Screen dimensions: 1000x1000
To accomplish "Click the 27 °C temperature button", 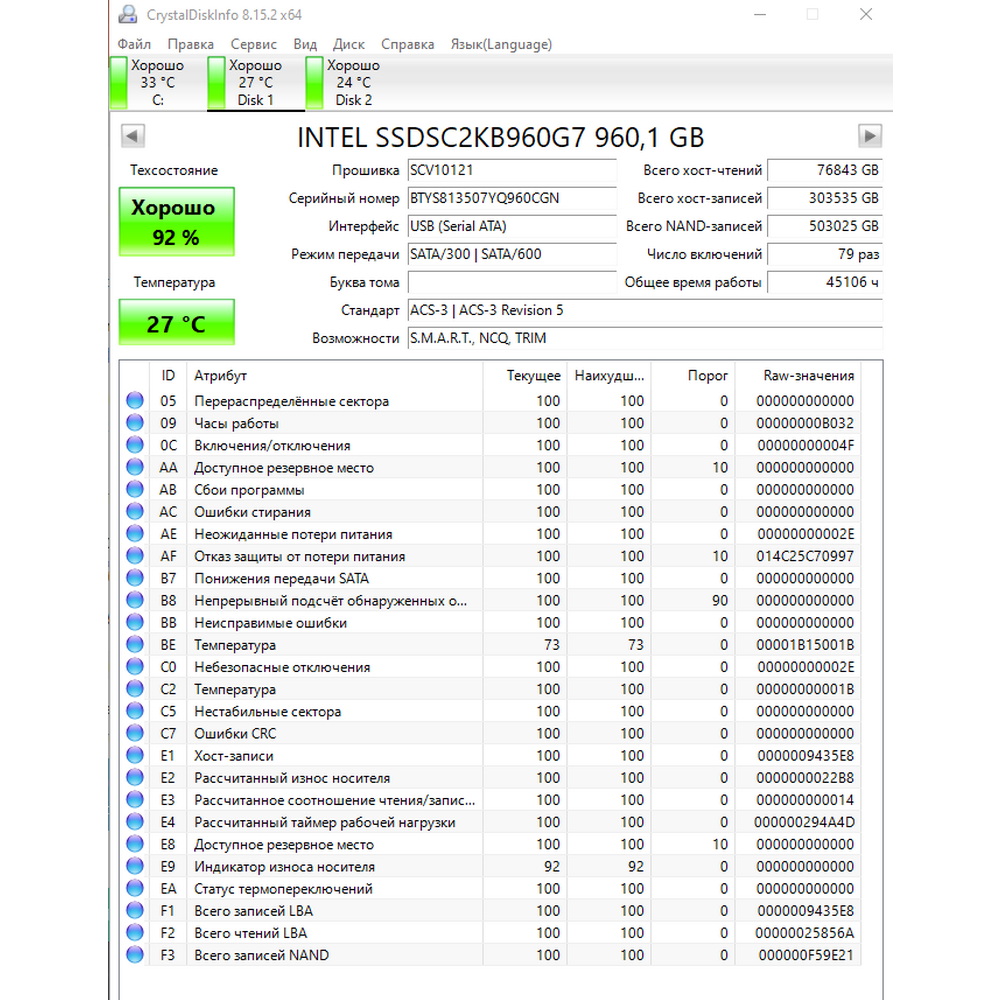I will (176, 324).
